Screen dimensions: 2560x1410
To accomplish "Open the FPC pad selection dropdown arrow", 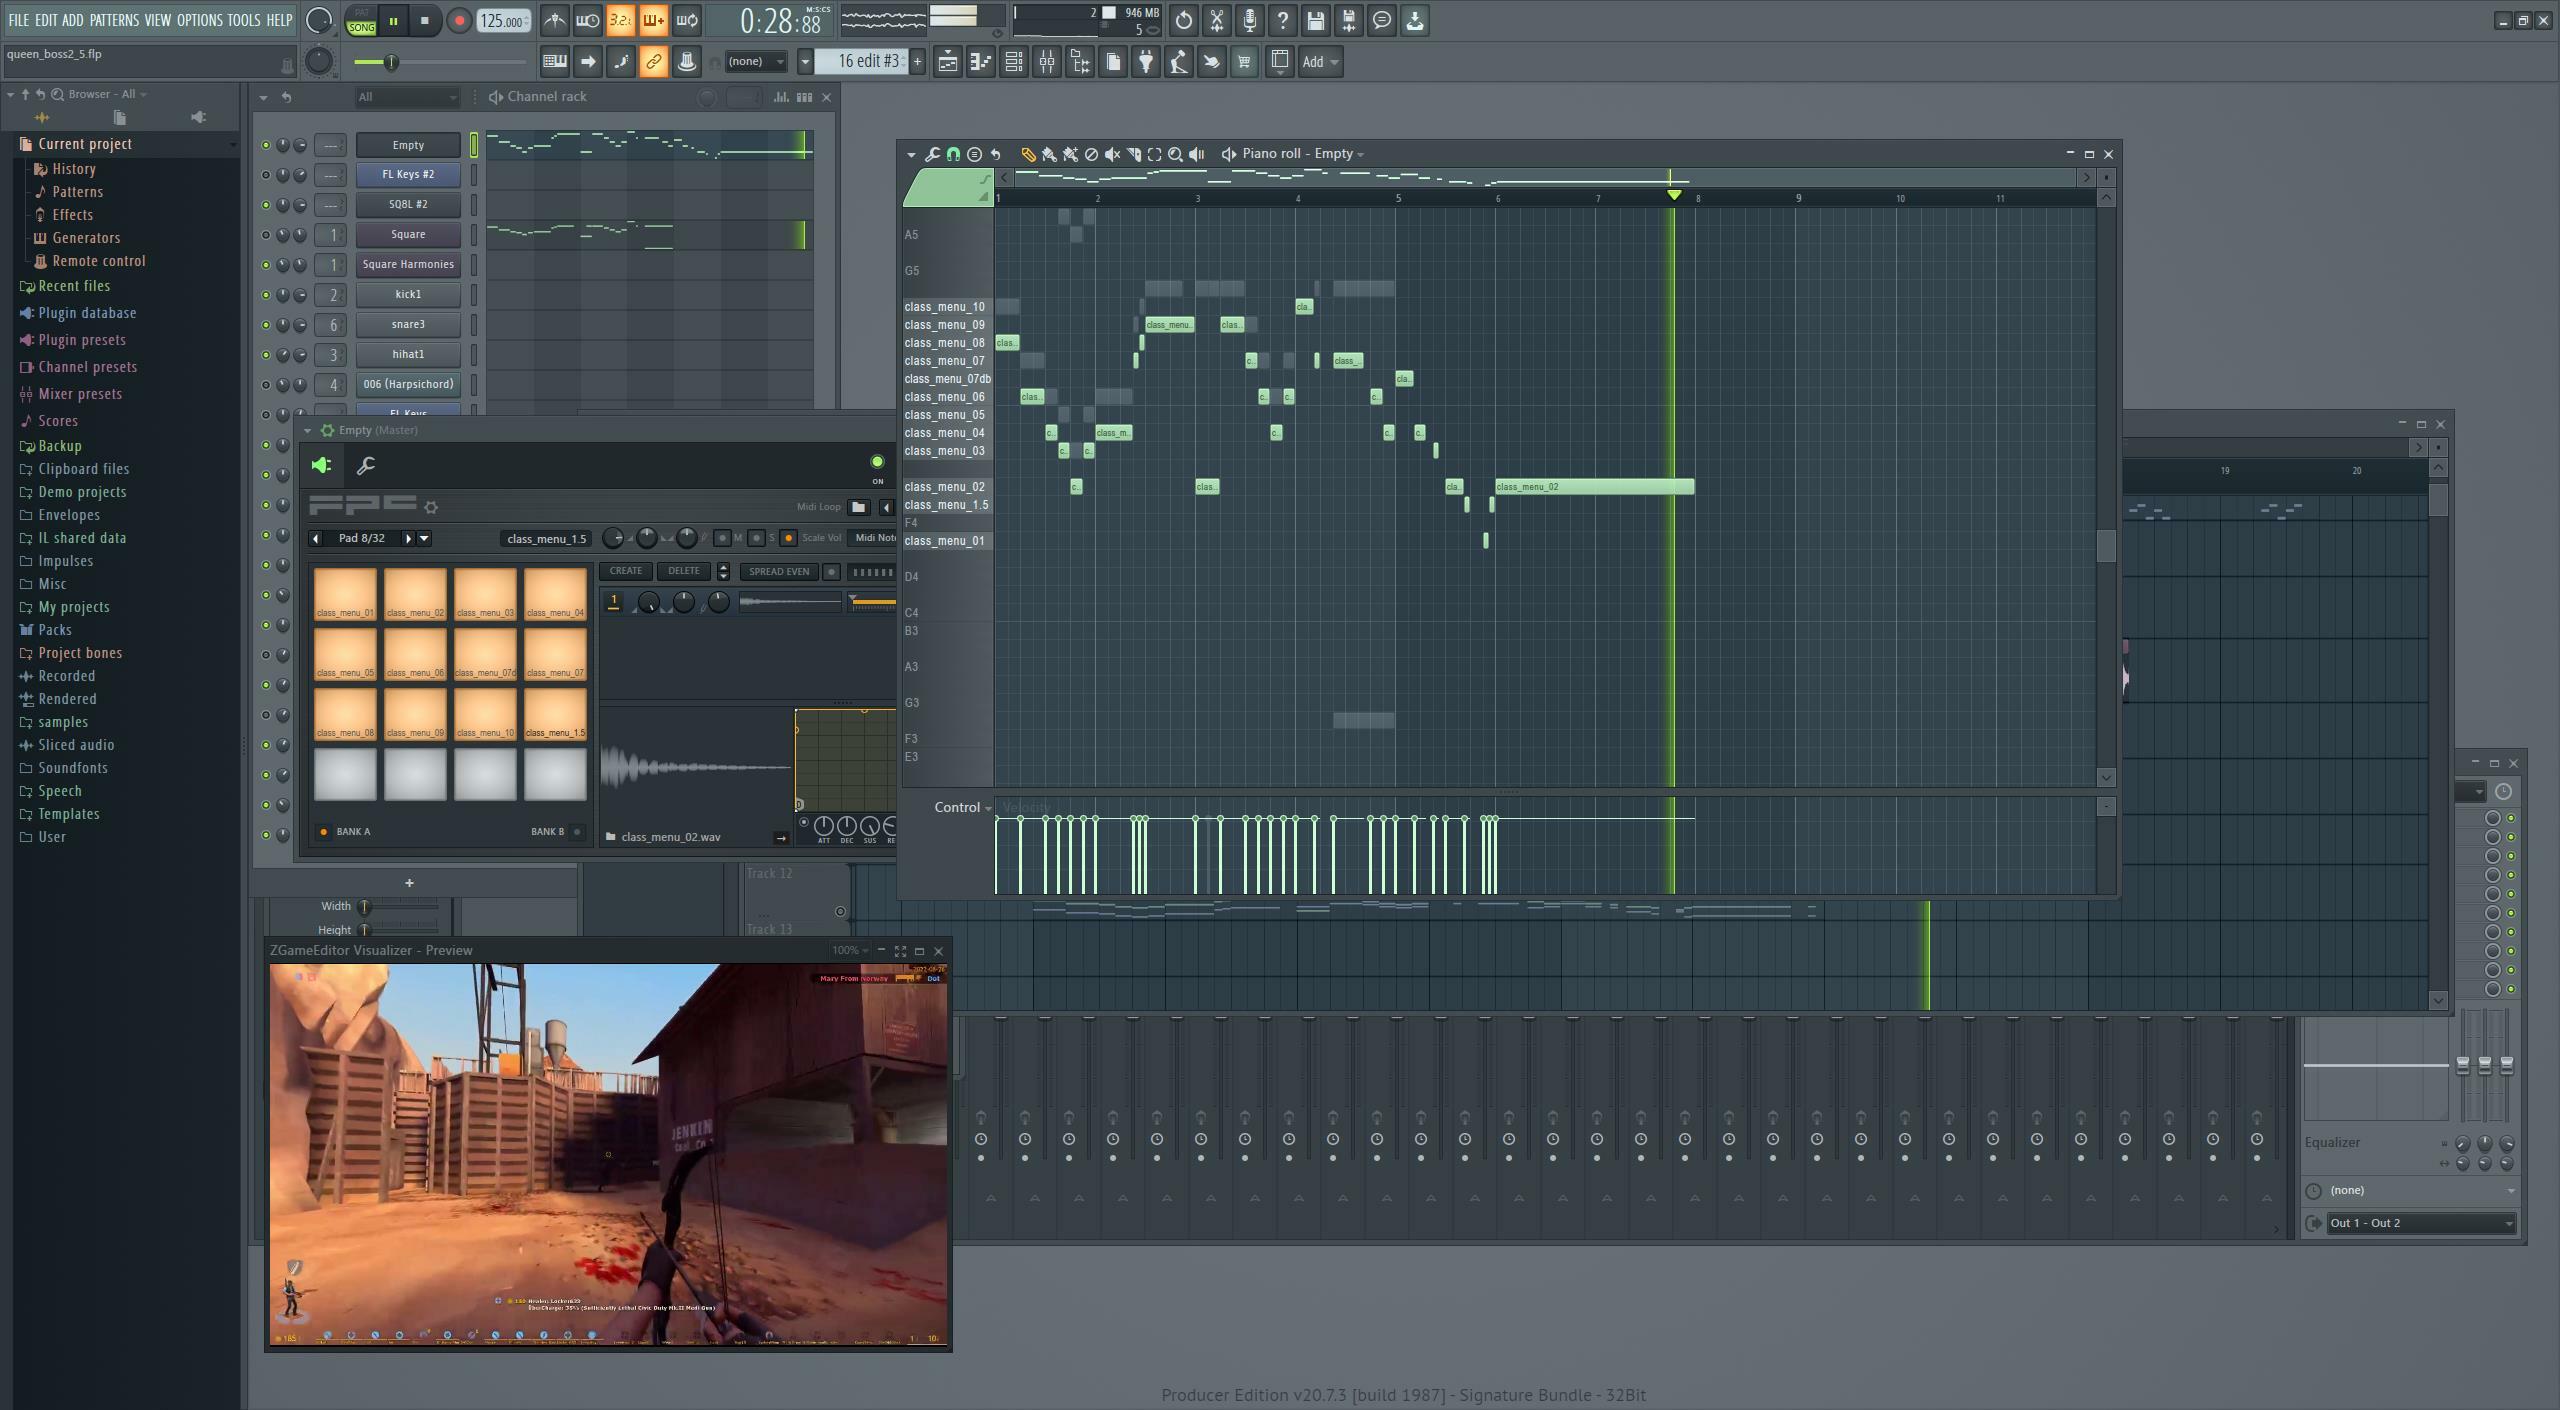I will pos(425,538).
